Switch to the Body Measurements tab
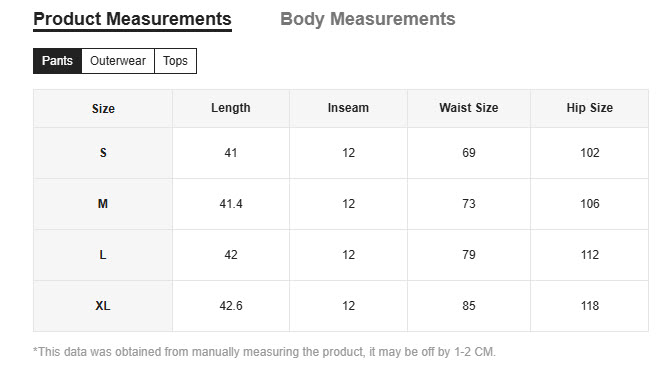This screenshot has height=365, width=664. pyautogui.click(x=368, y=19)
